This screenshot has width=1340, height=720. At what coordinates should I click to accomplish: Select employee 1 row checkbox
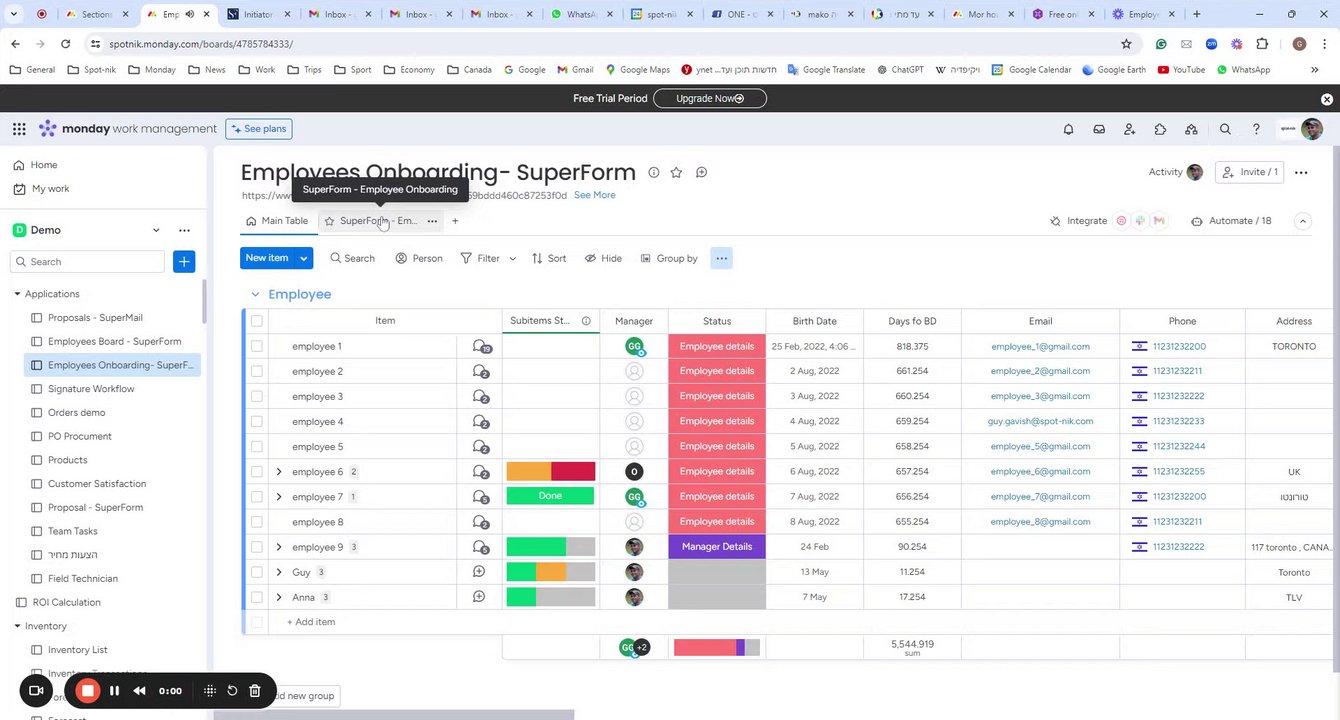[257, 346]
